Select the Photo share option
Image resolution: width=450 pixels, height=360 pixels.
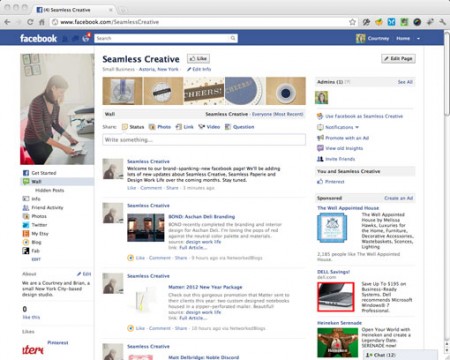(x=160, y=127)
